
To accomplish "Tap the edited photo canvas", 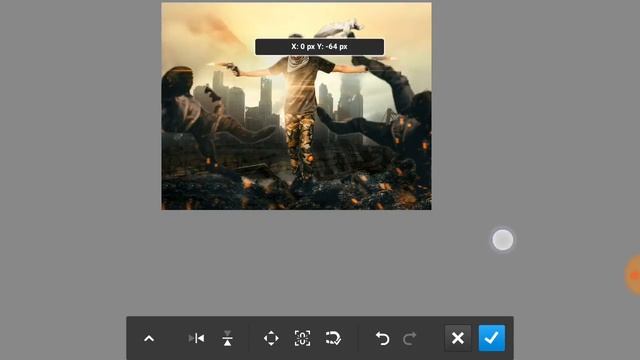I will [x=296, y=106].
